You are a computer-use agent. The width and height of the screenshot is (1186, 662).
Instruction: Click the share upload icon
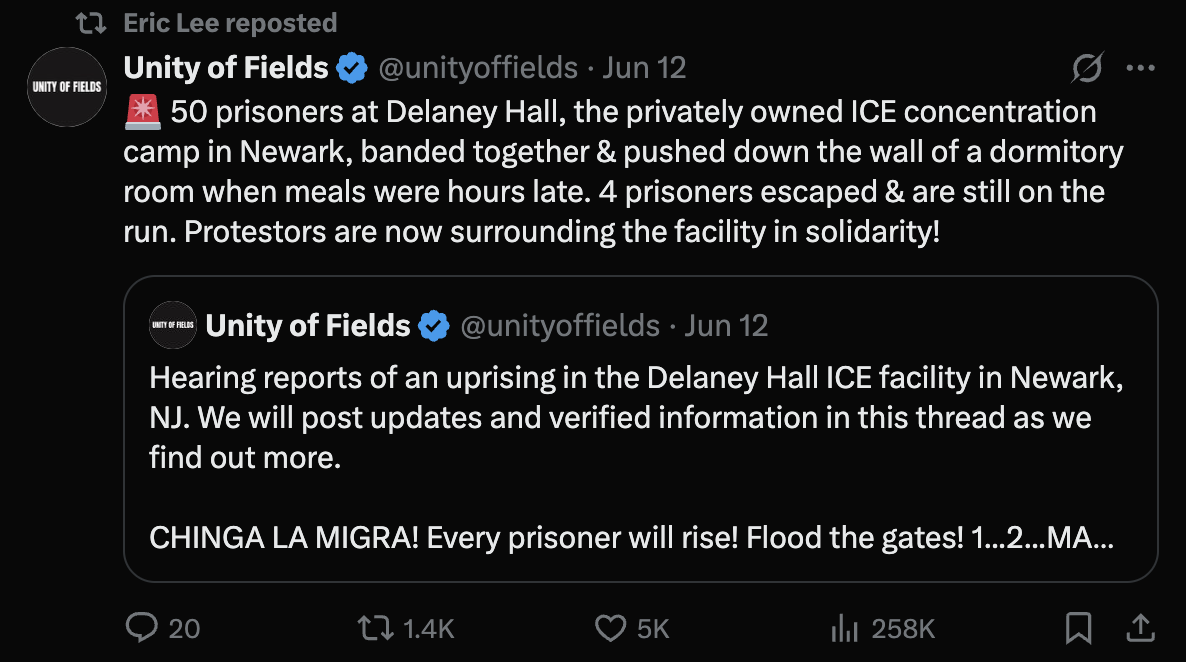point(1139,628)
